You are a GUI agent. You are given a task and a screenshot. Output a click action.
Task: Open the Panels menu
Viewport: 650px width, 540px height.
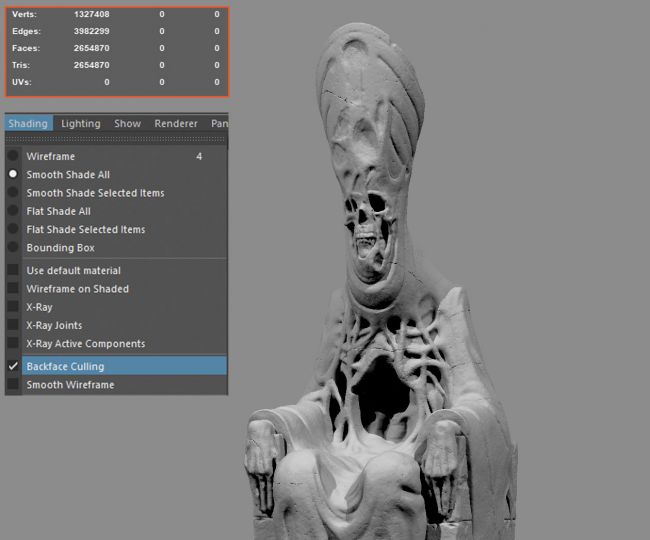(x=219, y=123)
